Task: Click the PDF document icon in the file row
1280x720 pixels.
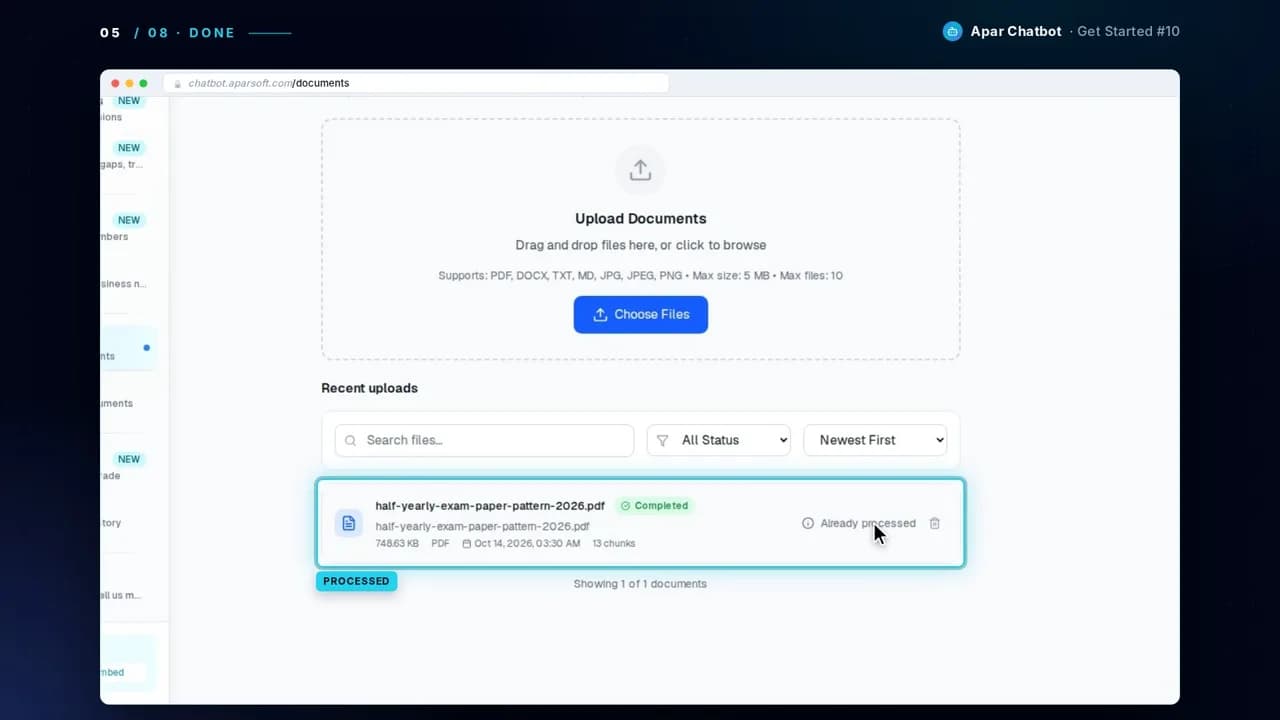Action: click(x=349, y=523)
